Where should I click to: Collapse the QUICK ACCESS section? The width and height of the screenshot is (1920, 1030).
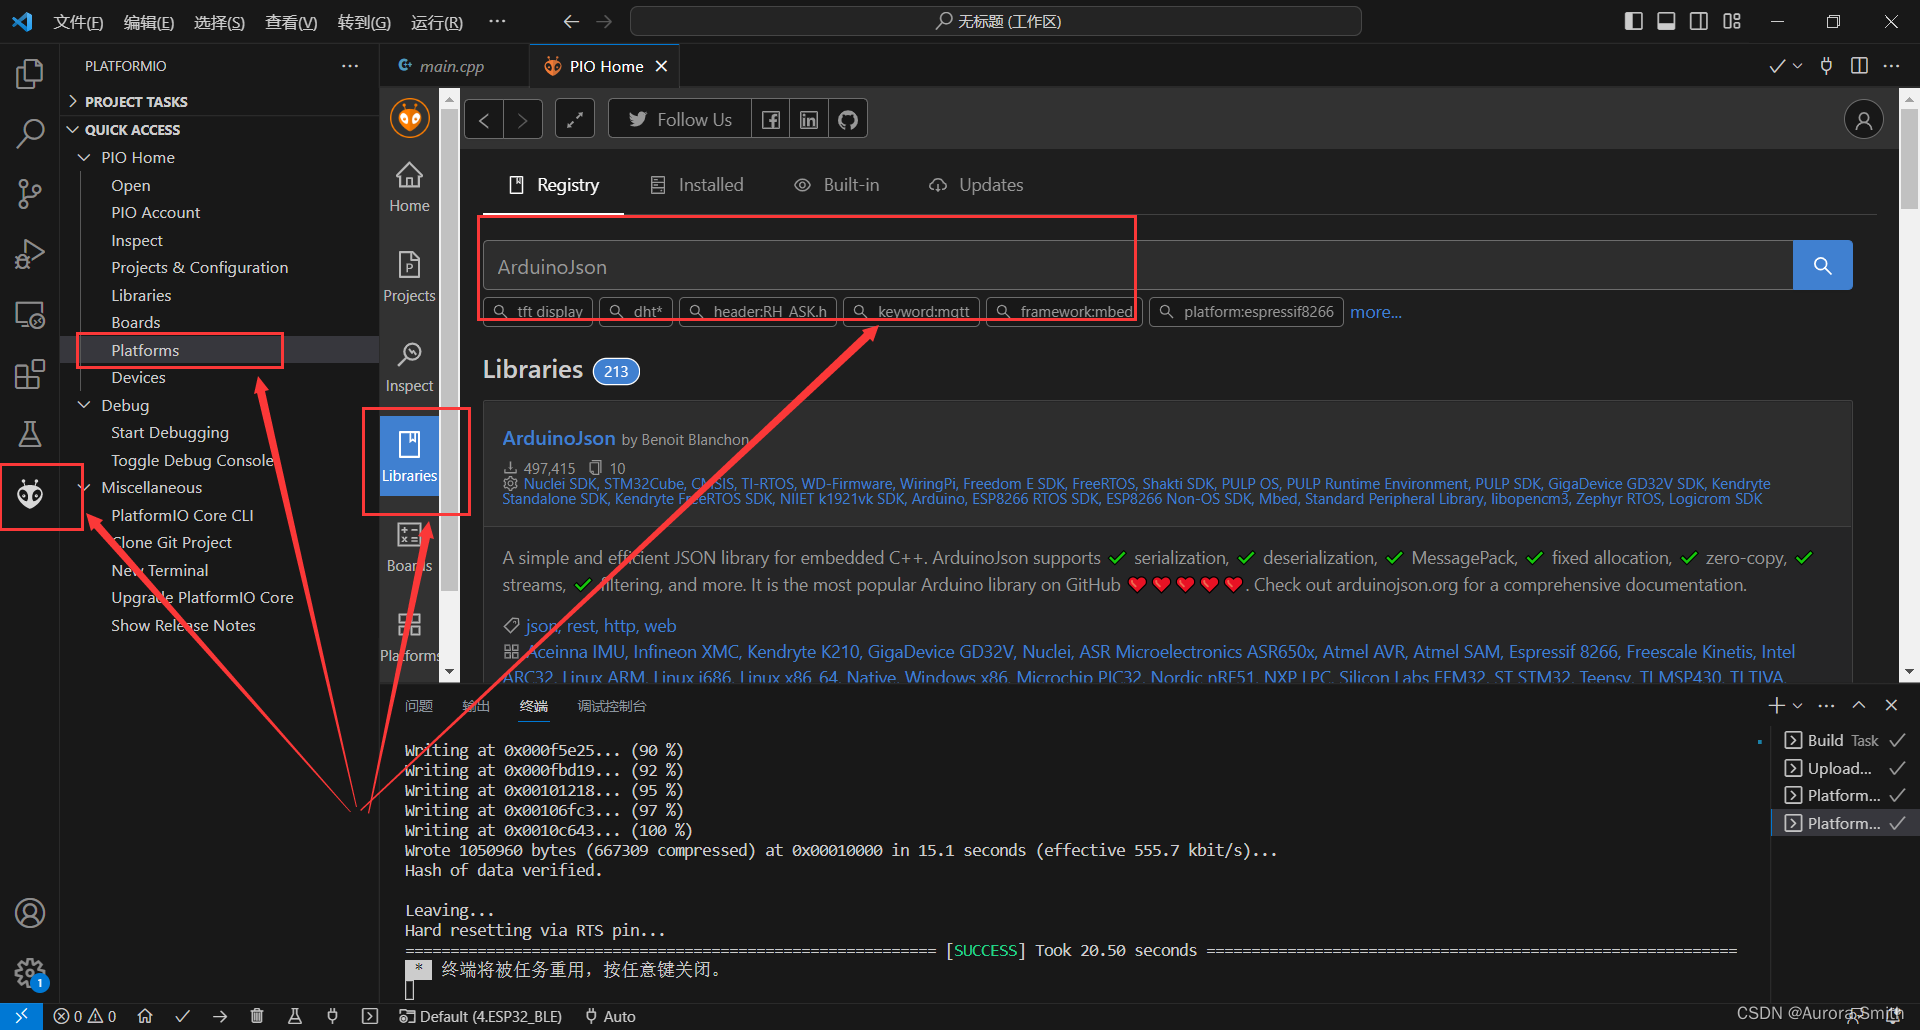tap(132, 130)
